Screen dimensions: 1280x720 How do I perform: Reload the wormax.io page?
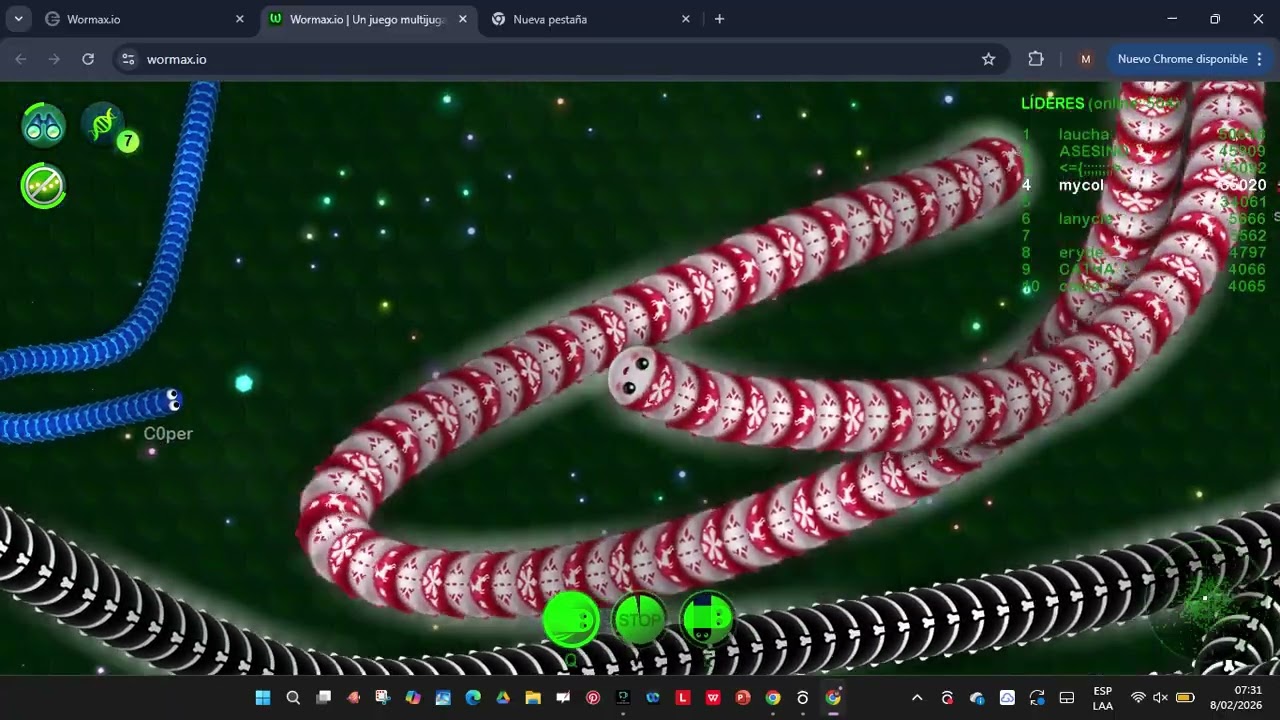88,59
